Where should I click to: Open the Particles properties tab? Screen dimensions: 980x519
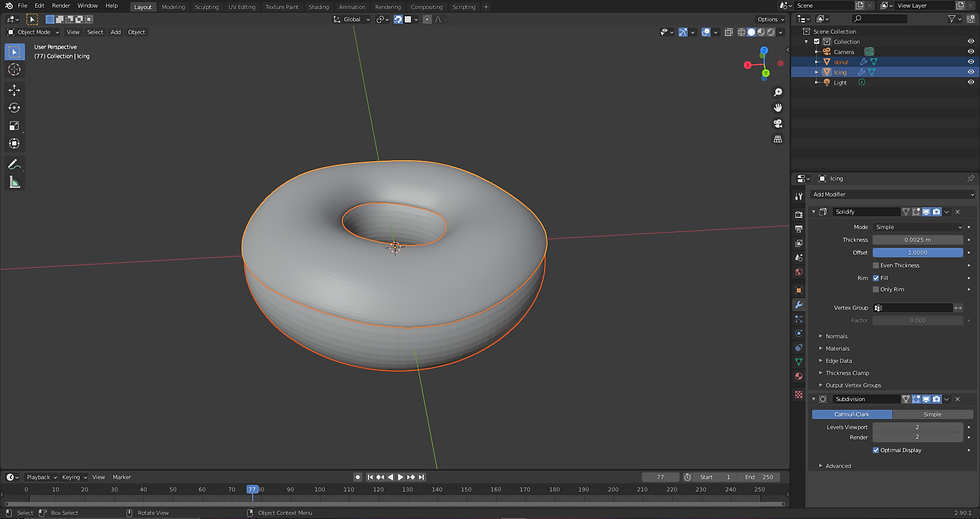(798, 319)
